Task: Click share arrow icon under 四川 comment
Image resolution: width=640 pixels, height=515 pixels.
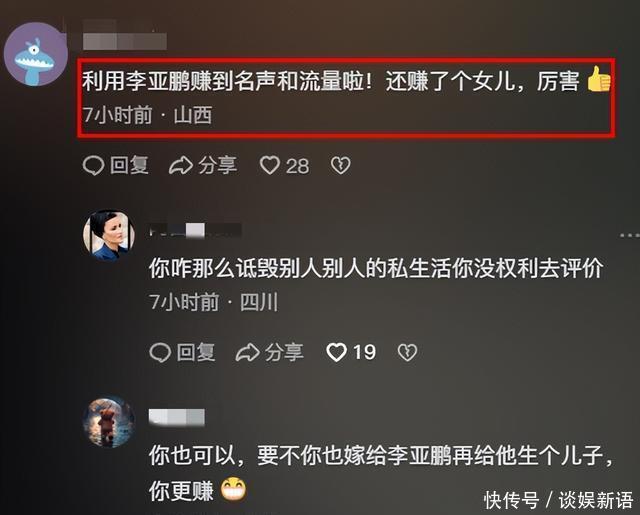Action: [x=248, y=353]
